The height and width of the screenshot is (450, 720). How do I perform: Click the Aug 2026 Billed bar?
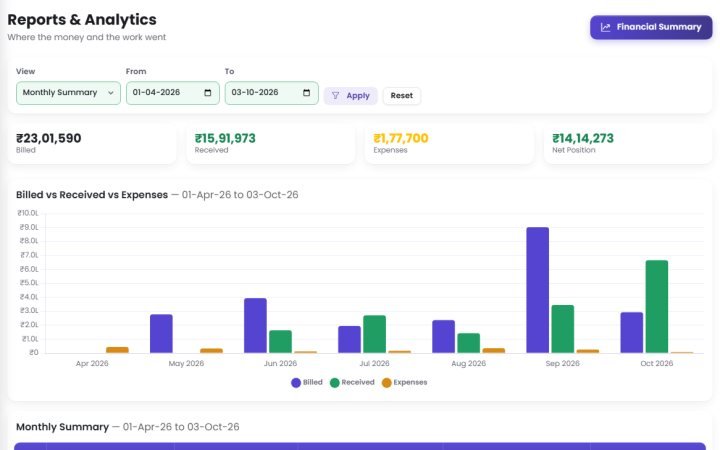[444, 337]
